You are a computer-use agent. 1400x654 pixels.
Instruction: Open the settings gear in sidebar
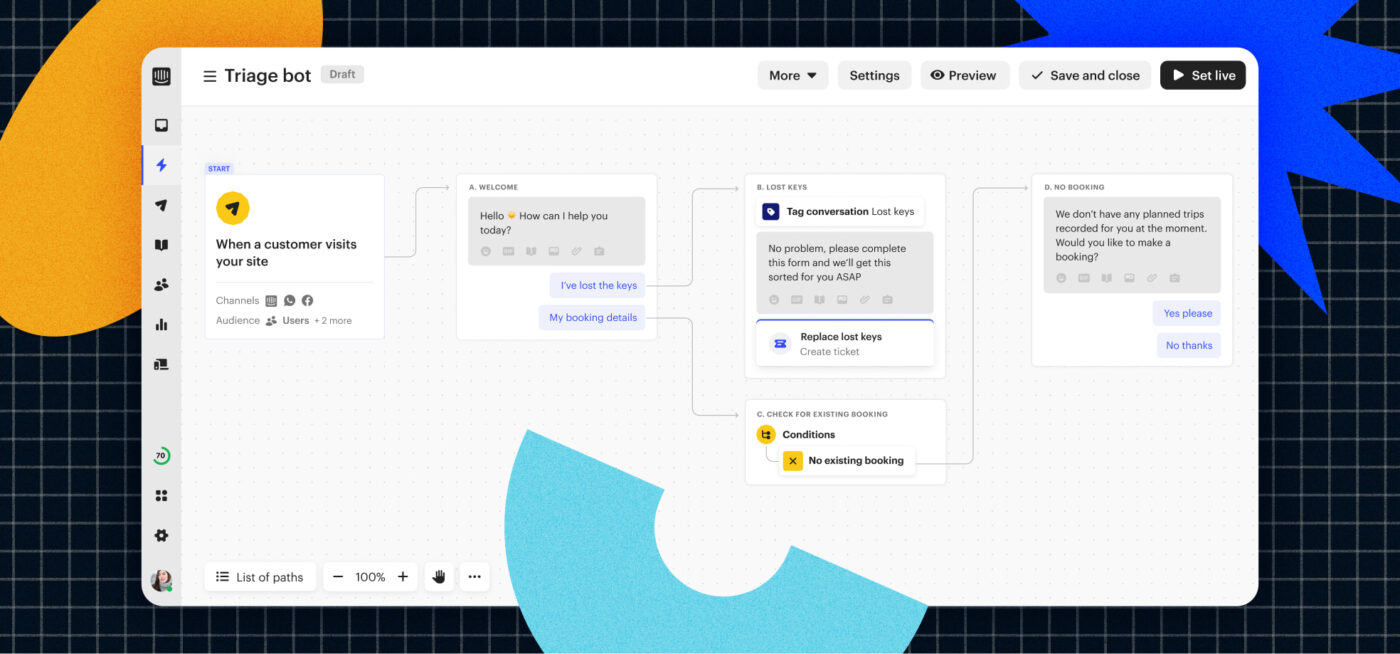pyautogui.click(x=161, y=535)
